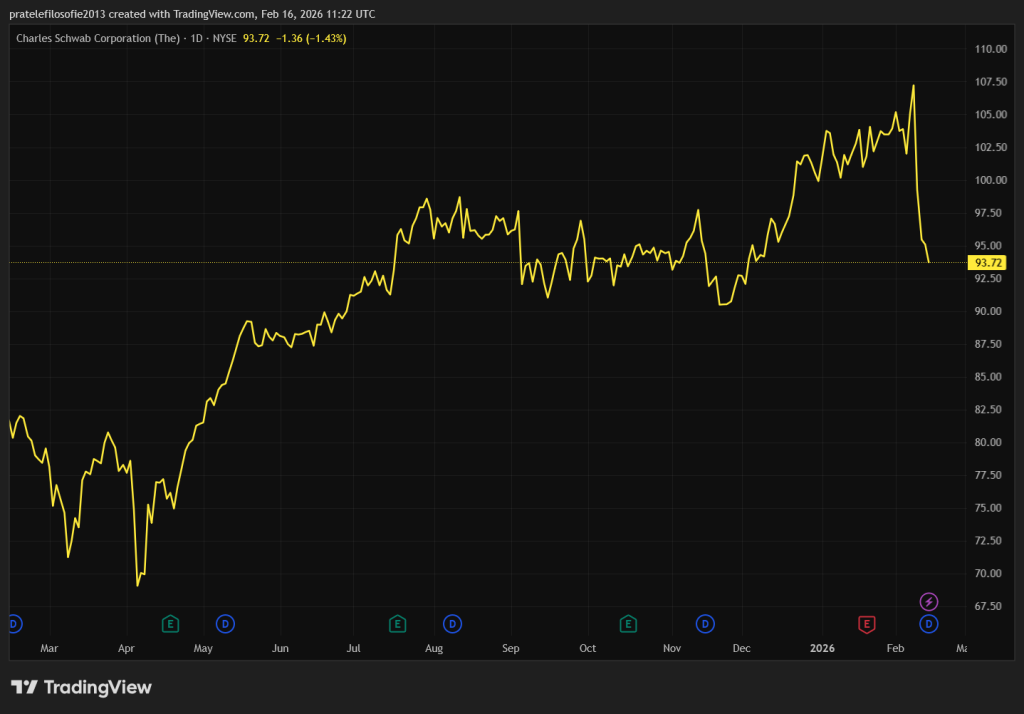This screenshot has width=1024, height=714.
Task: Click the NYSE exchange label in the header
Action: [x=223, y=38]
